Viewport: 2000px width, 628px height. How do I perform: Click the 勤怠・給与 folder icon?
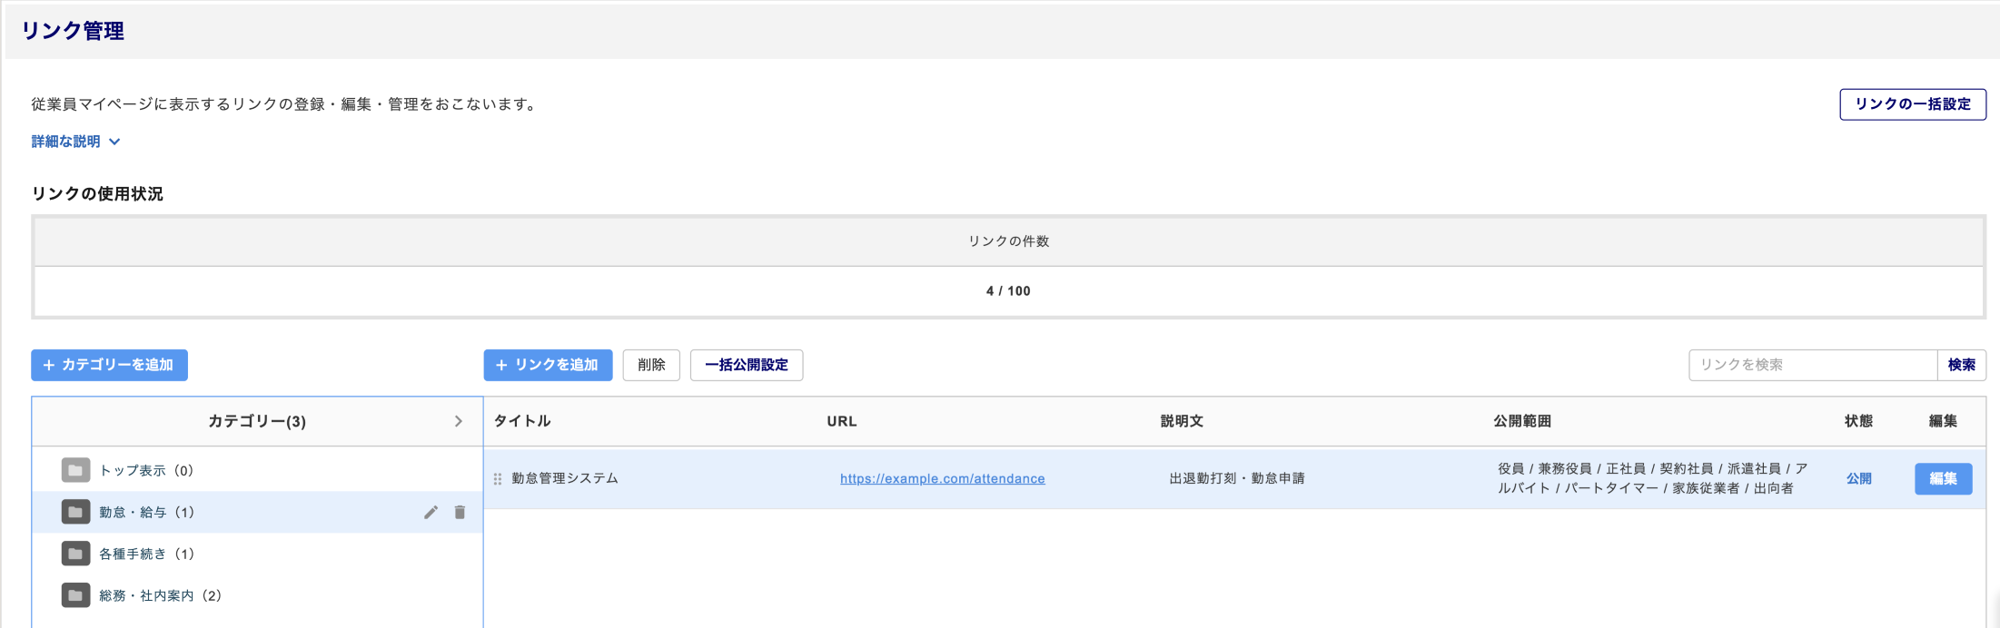tap(75, 512)
